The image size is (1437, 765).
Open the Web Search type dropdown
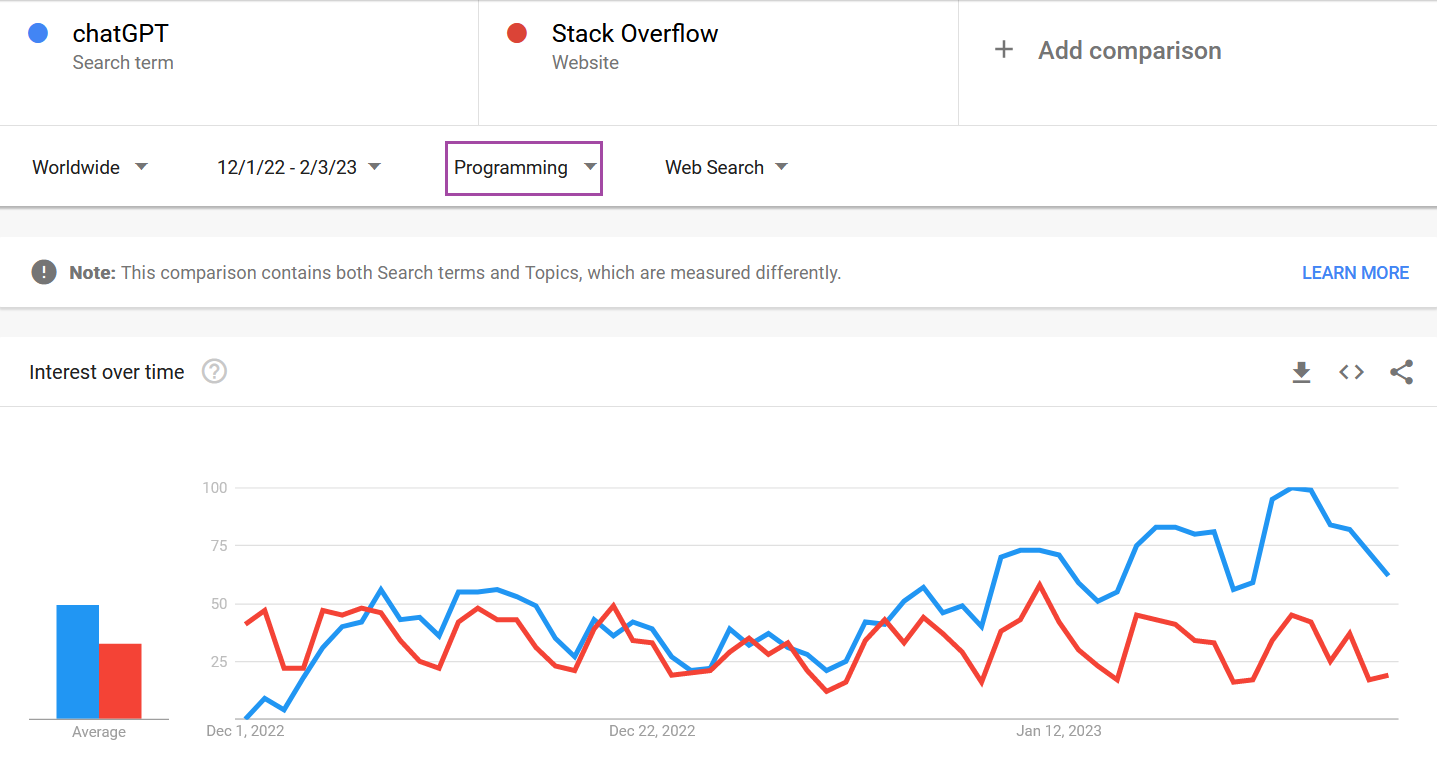click(726, 167)
